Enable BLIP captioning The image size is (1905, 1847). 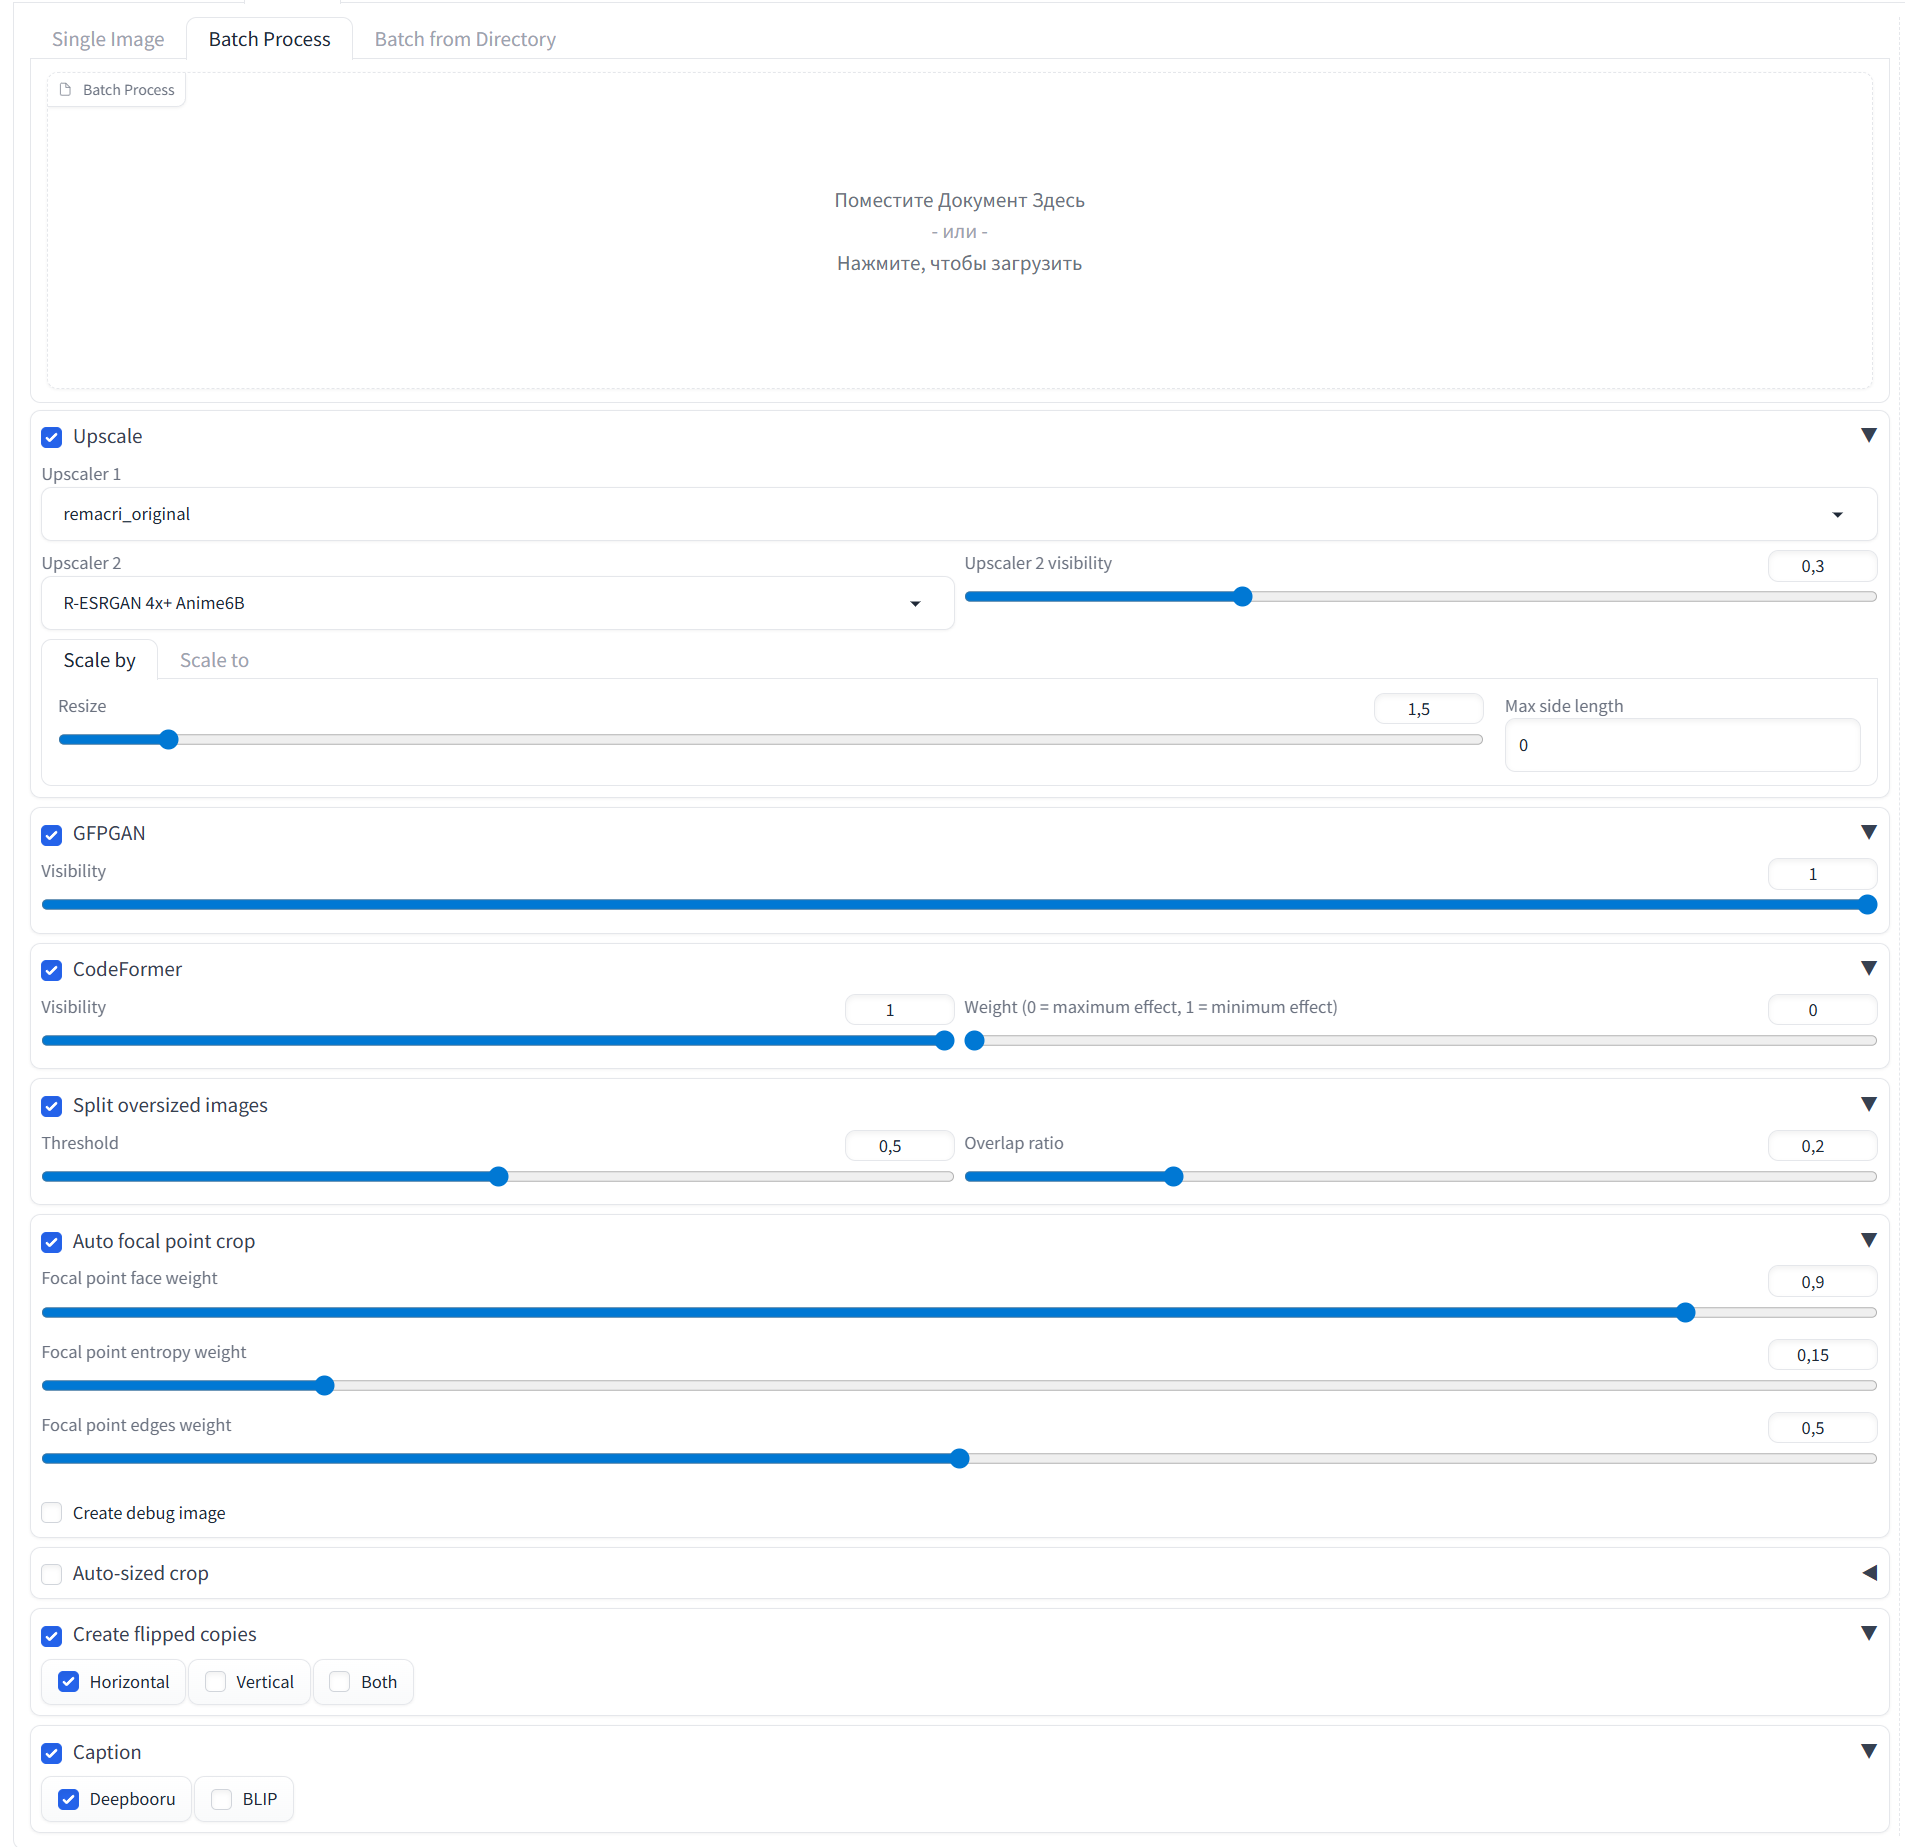pos(222,1799)
